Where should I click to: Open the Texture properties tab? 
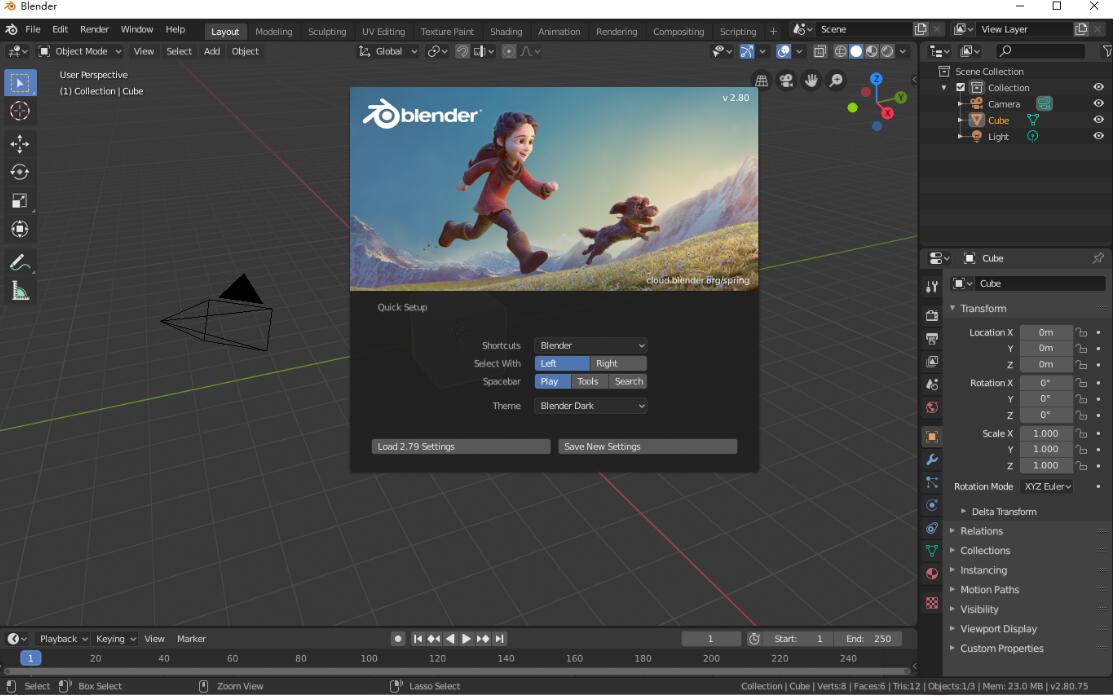tap(932, 603)
